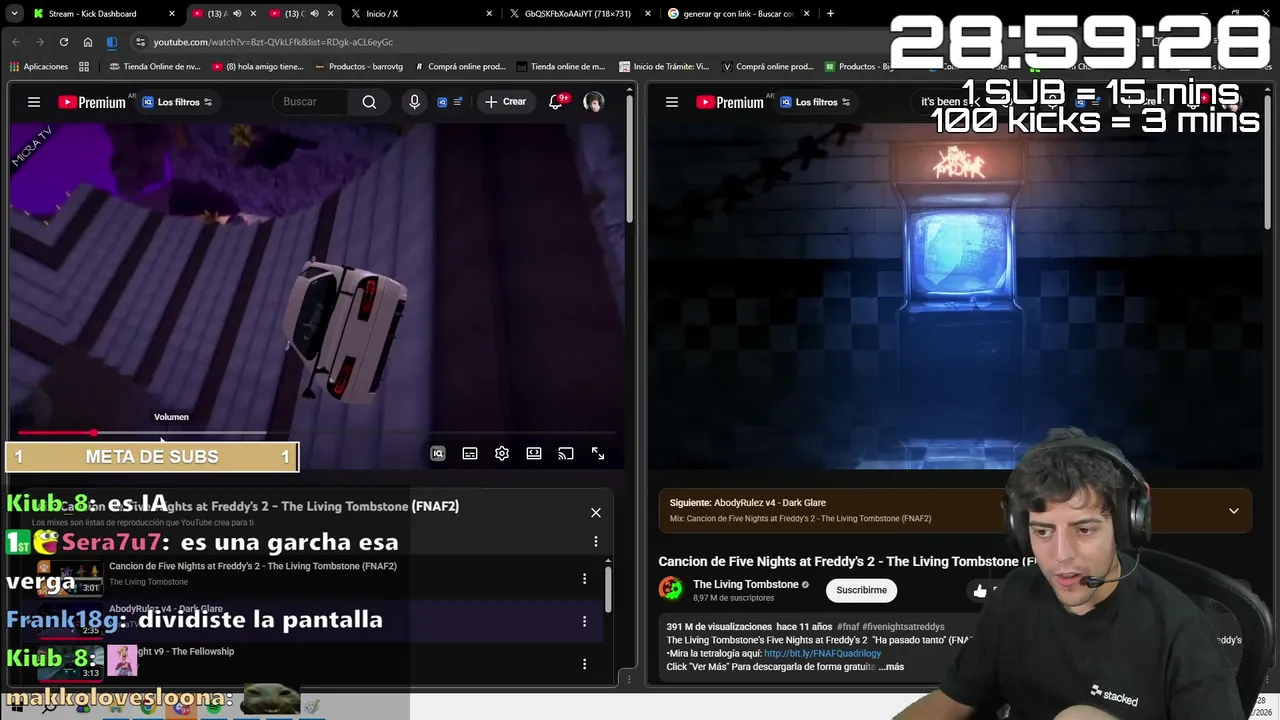1280x720 pixels.
Task: Open the Productos - barrovtg bookmark
Action: click(x=358, y=67)
